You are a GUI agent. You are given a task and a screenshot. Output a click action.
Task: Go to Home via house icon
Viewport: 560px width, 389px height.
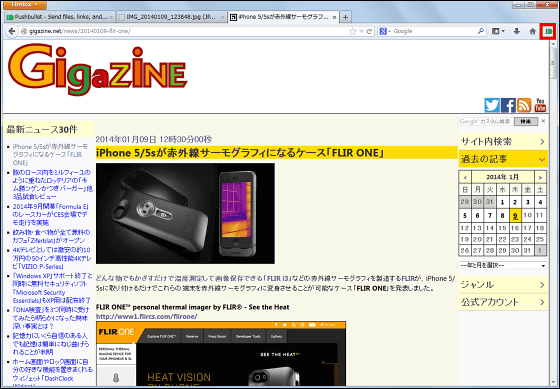tap(532, 31)
